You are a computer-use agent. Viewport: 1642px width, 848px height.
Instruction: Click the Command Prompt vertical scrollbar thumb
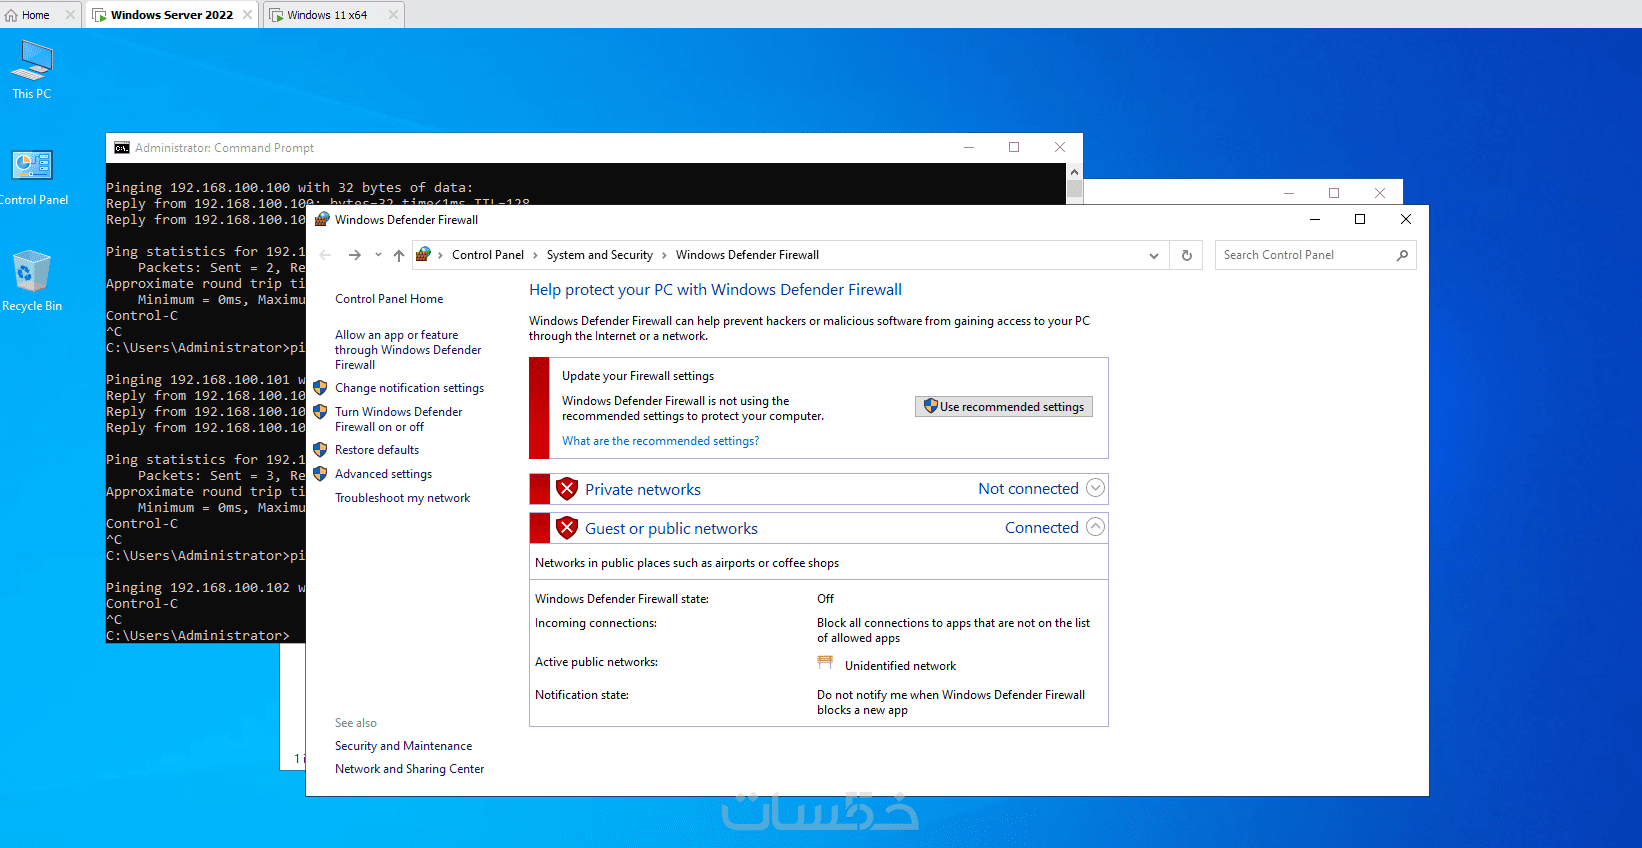[1074, 189]
